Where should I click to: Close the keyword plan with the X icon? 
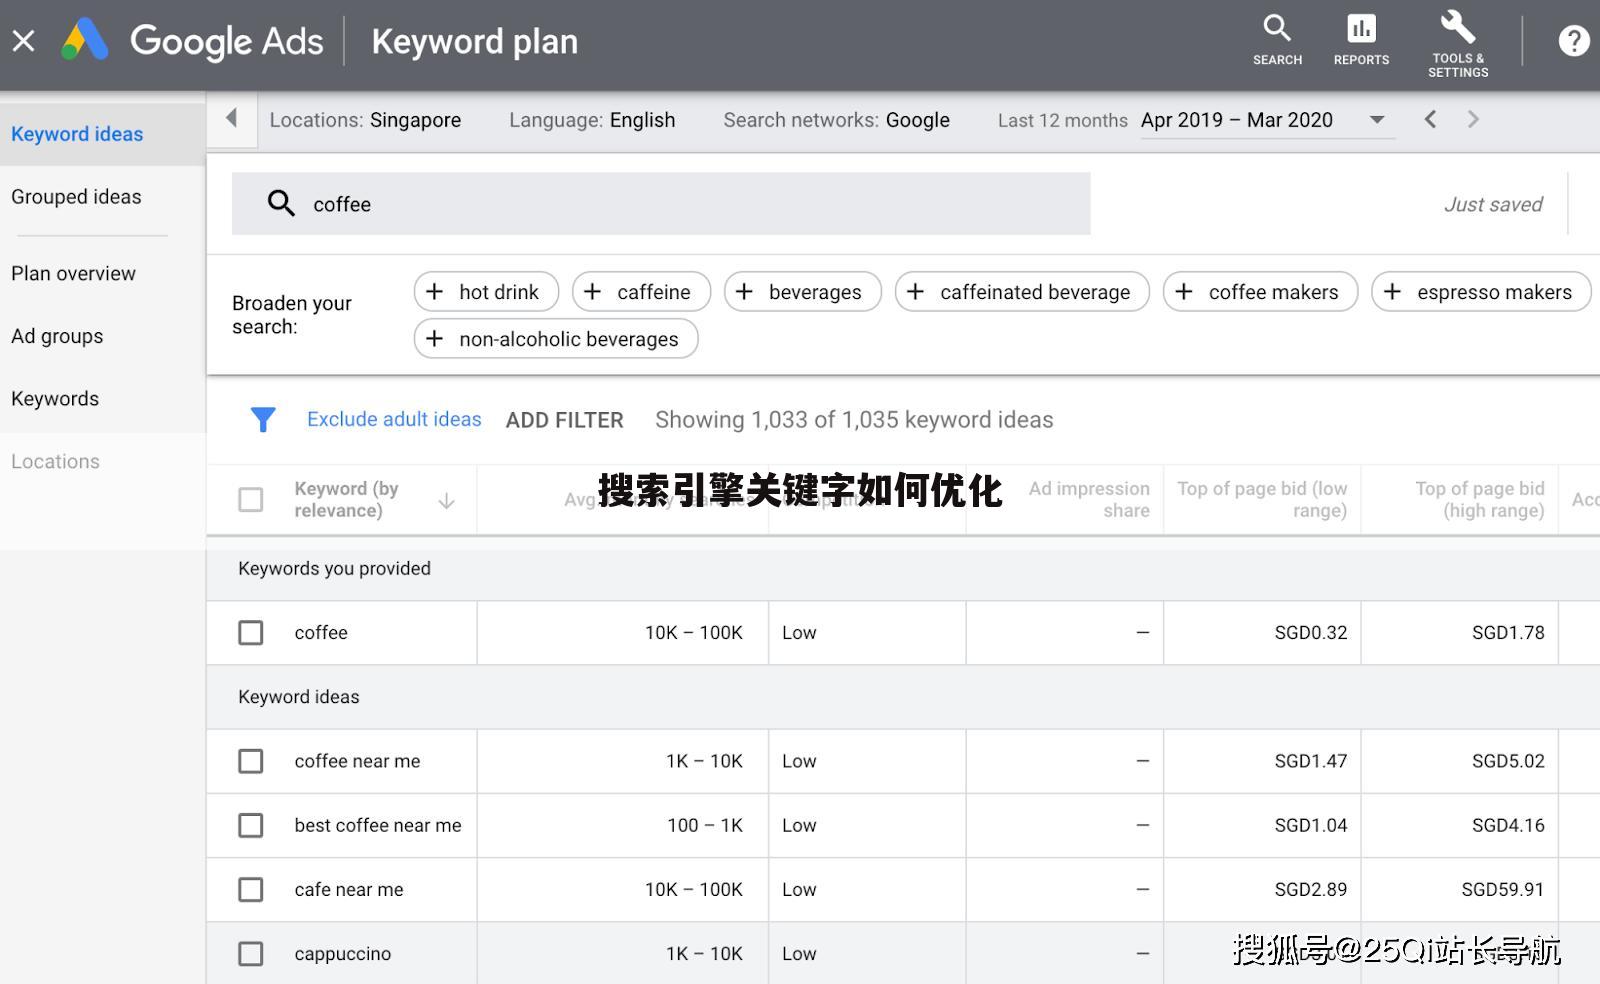[x=23, y=41]
